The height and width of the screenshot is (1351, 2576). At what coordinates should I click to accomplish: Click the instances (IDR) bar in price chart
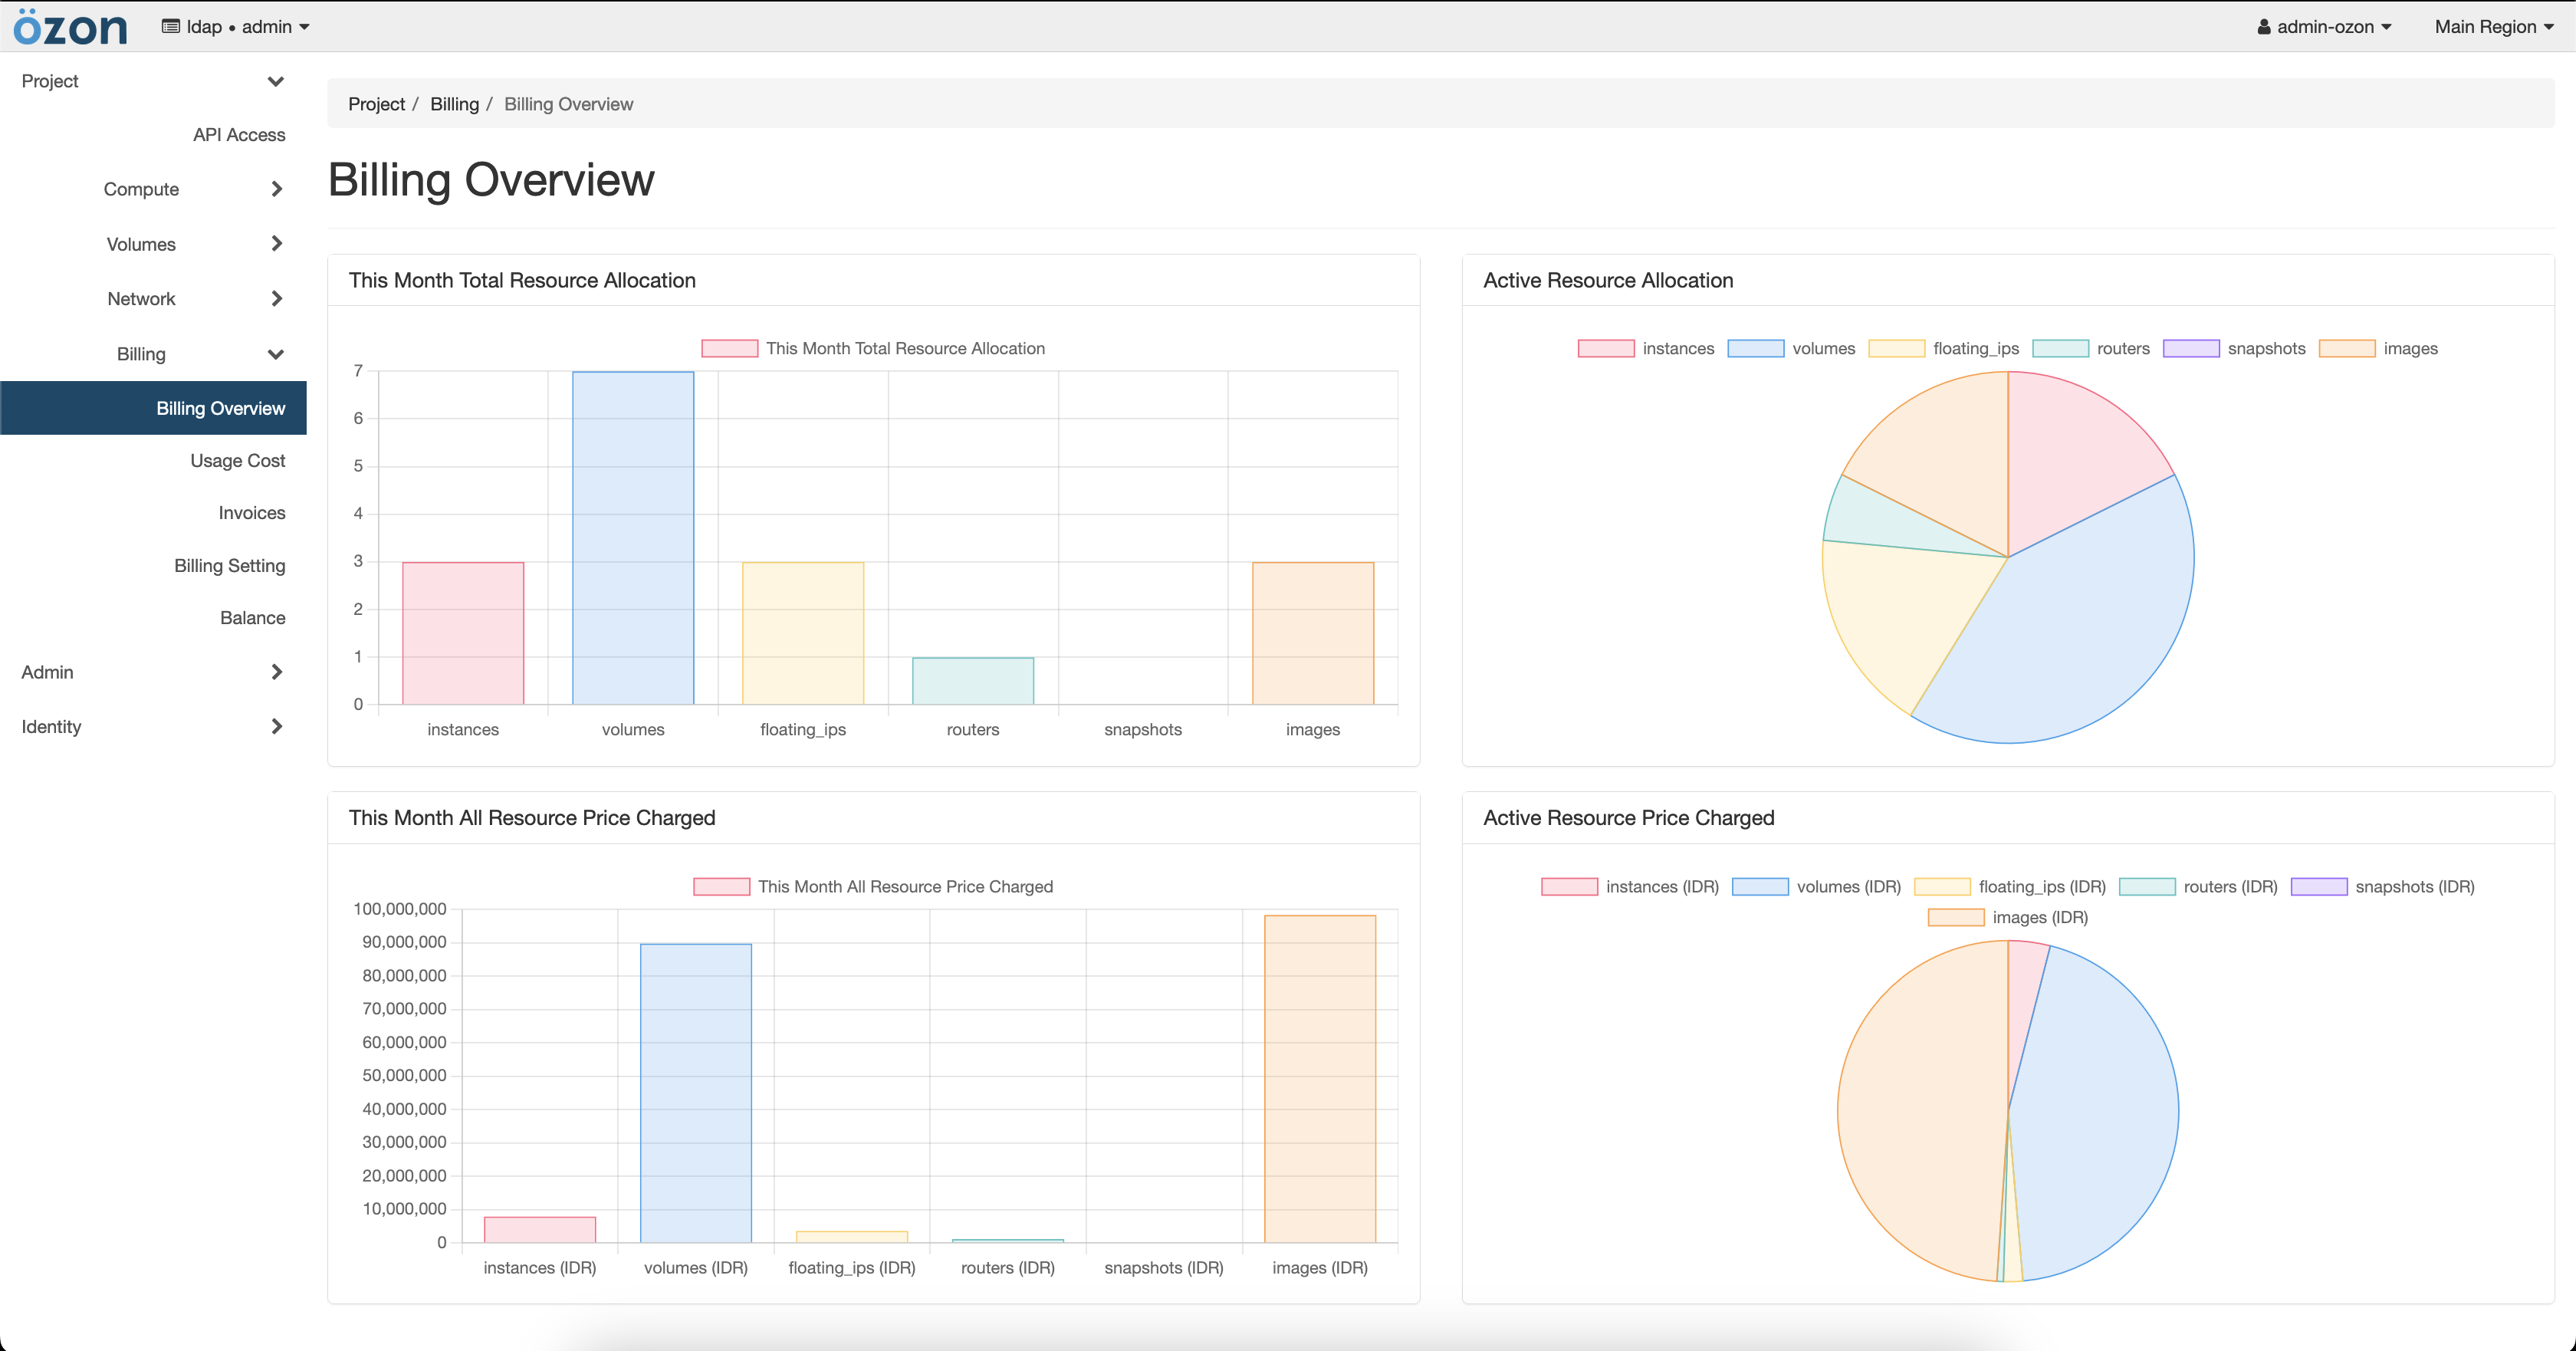540,1229
